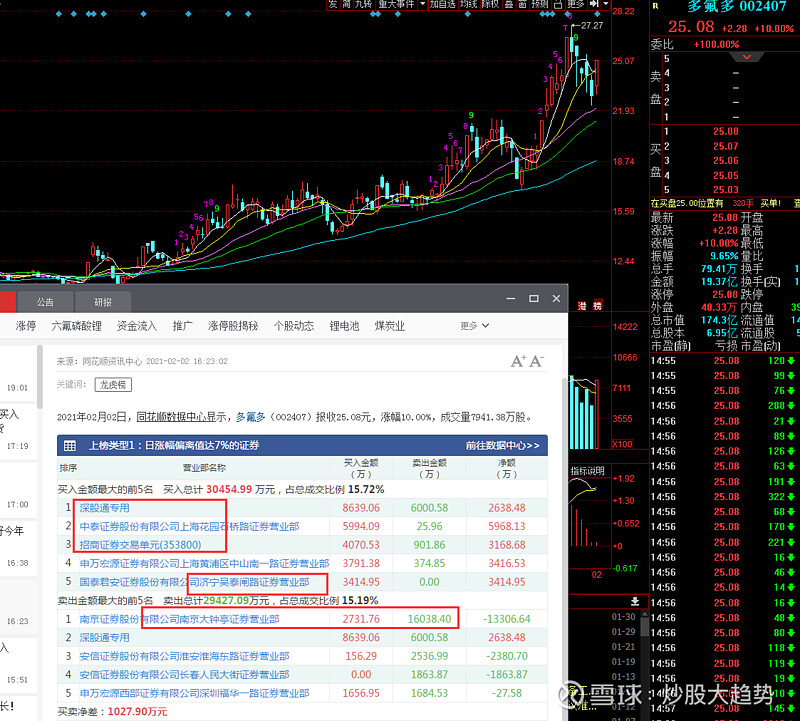
Task: Click the R badge beside stock name
Action: pyautogui.click(x=656, y=6)
